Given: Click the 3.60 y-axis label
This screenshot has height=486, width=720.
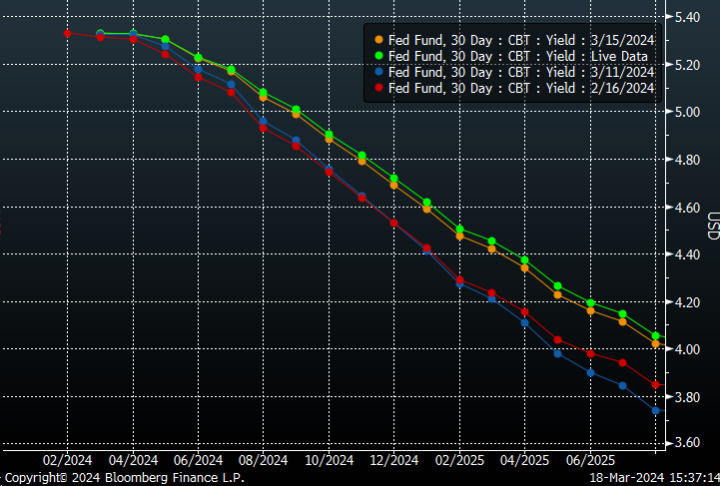Looking at the screenshot, I should coord(687,443).
